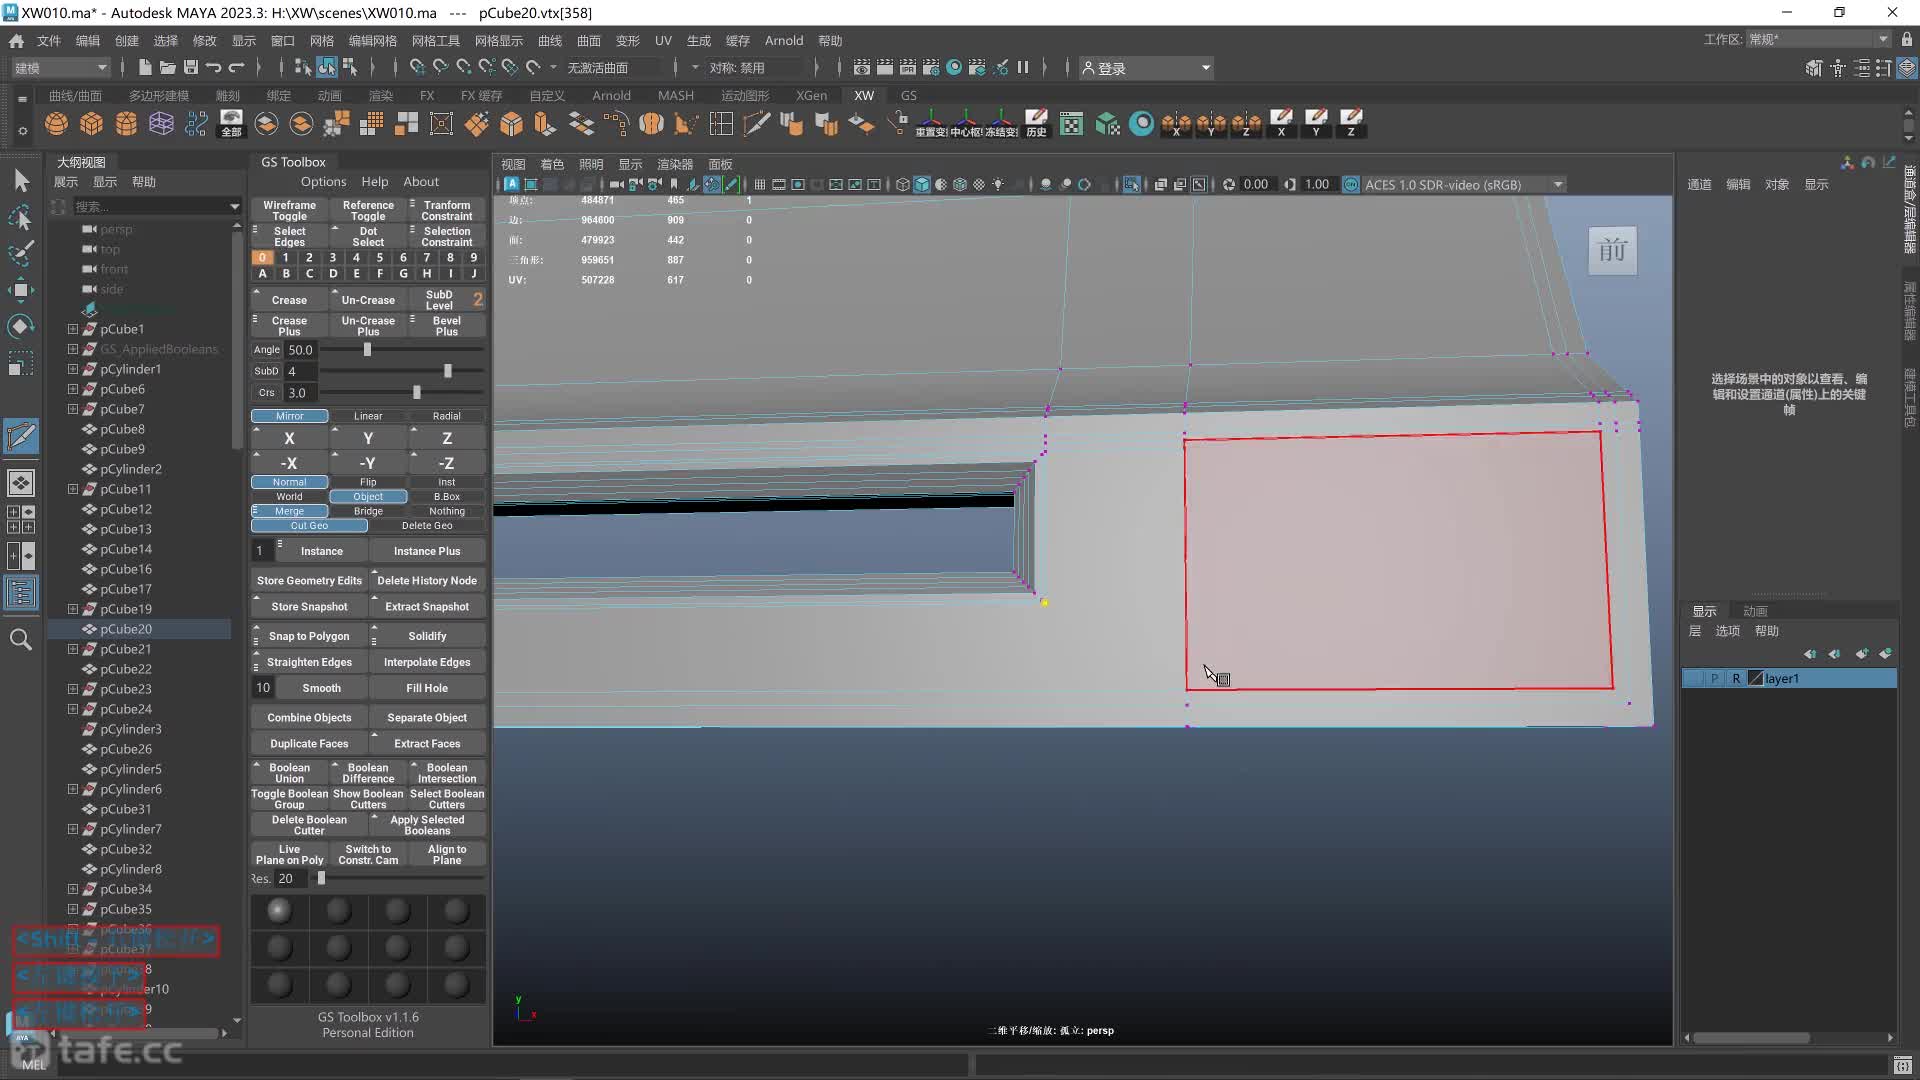Select Linear mode in GS Toolbox

coord(368,416)
